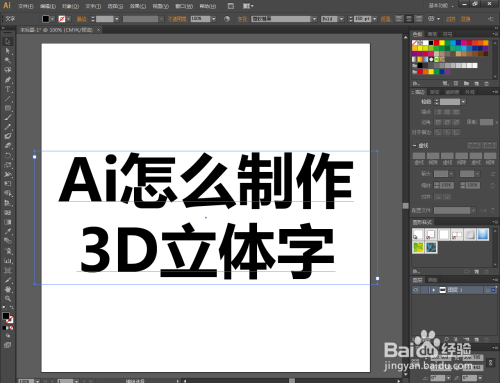Expand layer 1 with disclosure triangle

point(434,290)
